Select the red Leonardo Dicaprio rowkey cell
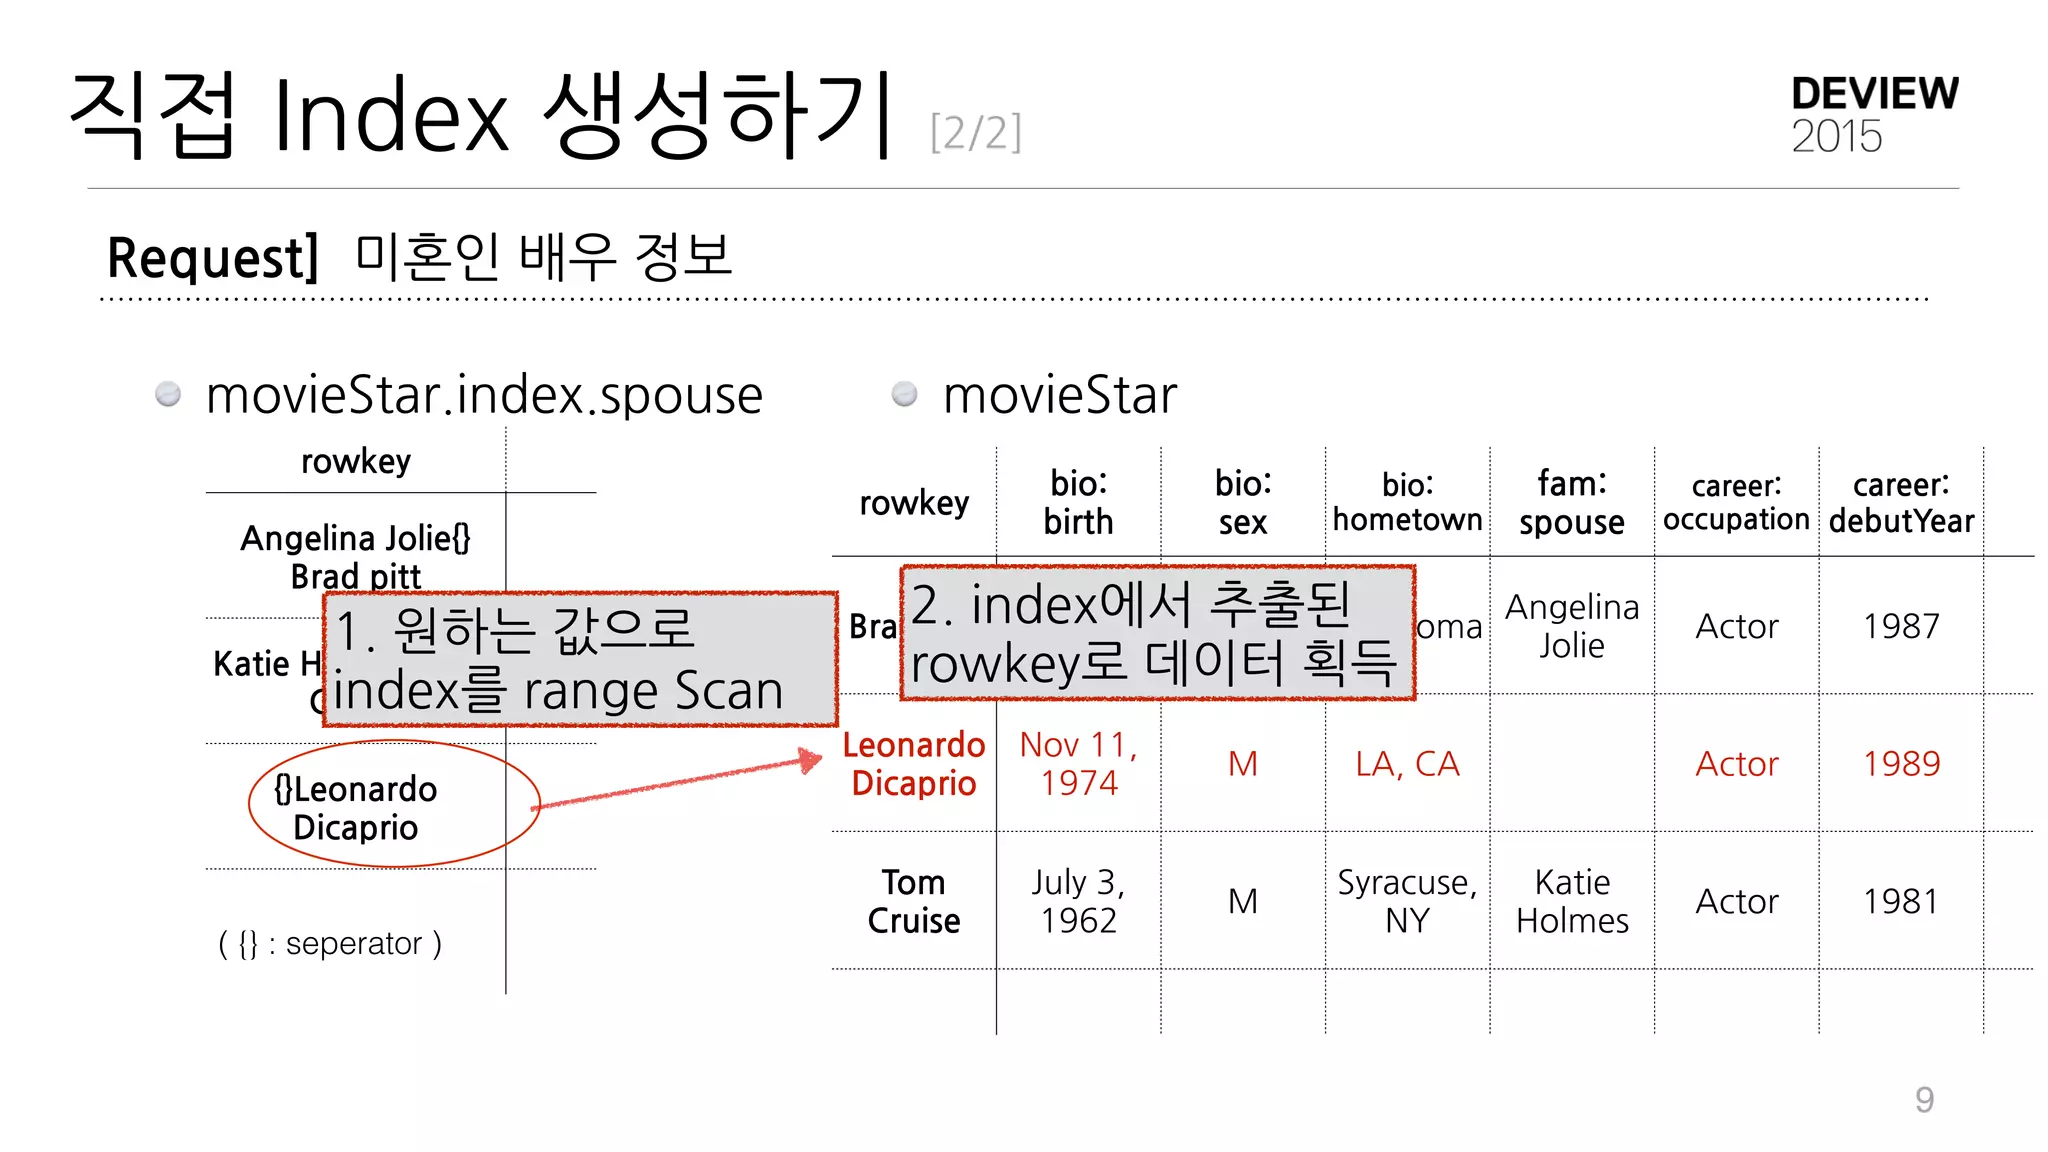The image size is (2048, 1152). coord(913,763)
